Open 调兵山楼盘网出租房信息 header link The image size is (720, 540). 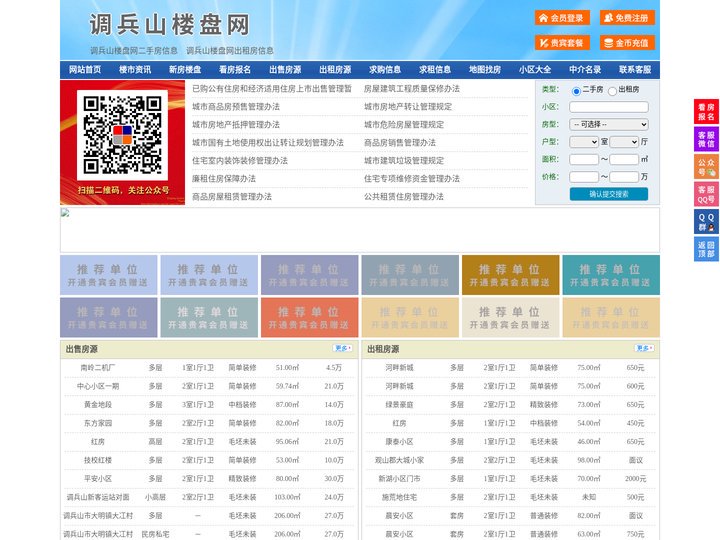(x=230, y=51)
